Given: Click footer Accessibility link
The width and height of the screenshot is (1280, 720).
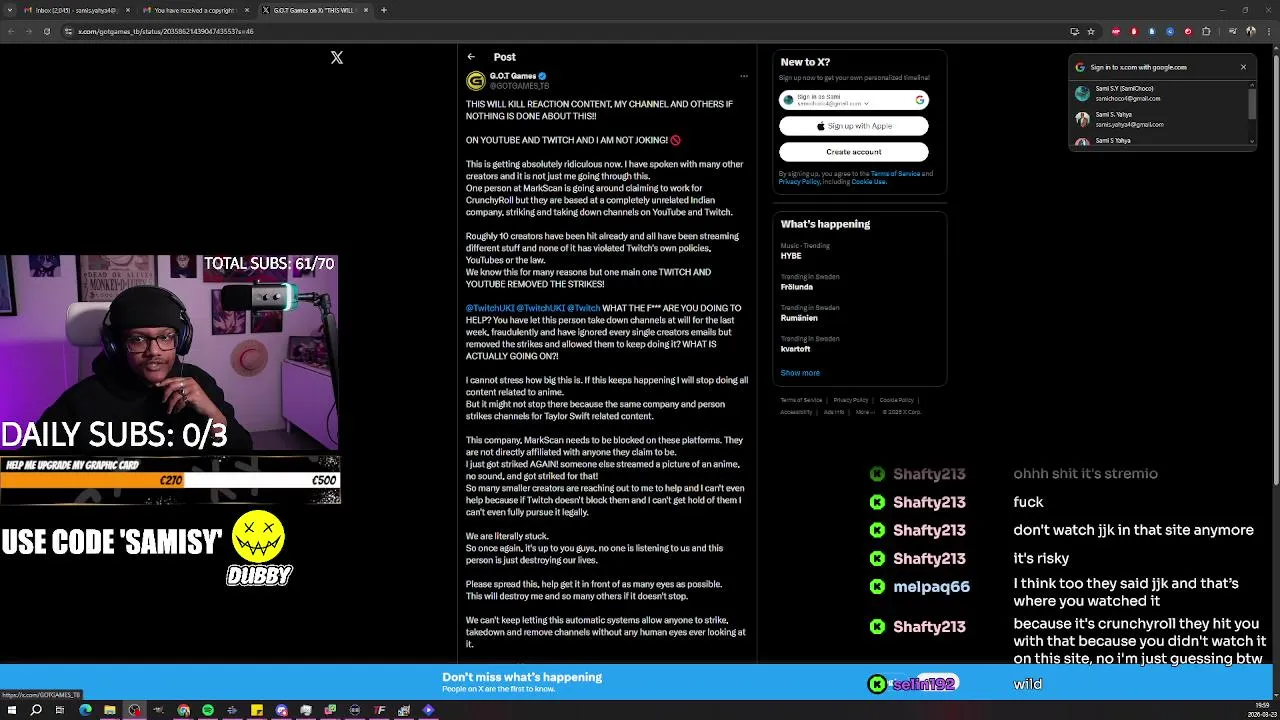Looking at the screenshot, I should tap(796, 412).
